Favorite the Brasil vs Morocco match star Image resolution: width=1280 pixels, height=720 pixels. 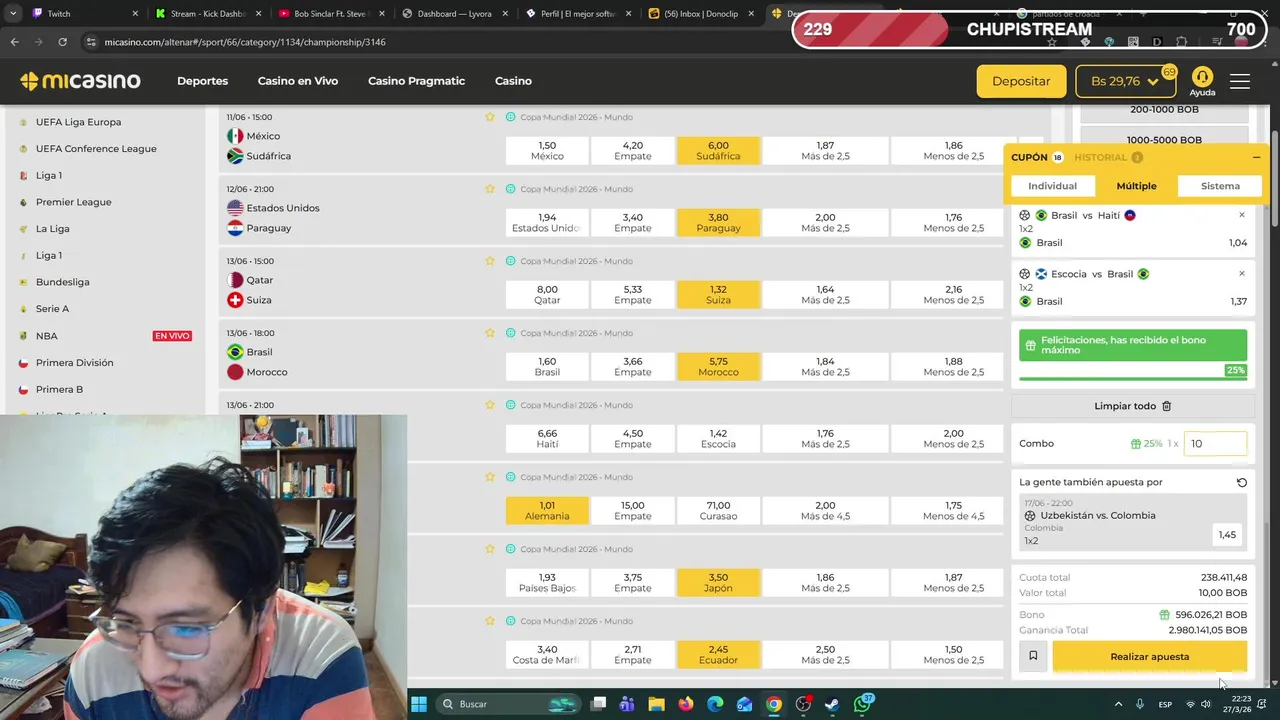pyautogui.click(x=490, y=333)
